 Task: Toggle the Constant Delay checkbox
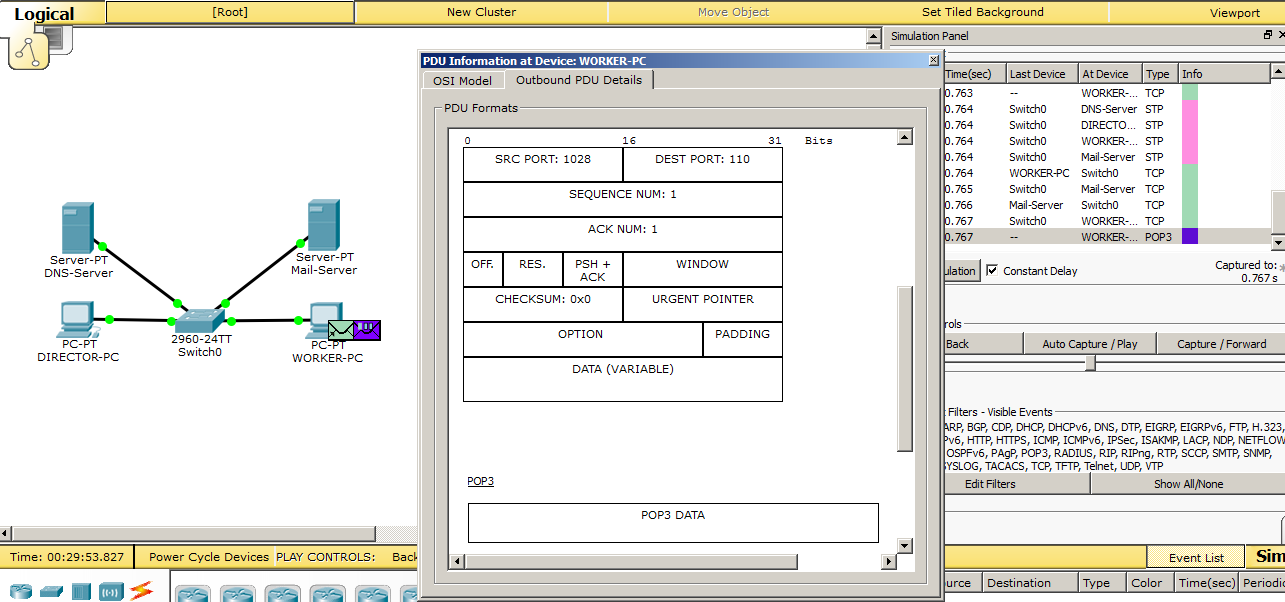992,271
